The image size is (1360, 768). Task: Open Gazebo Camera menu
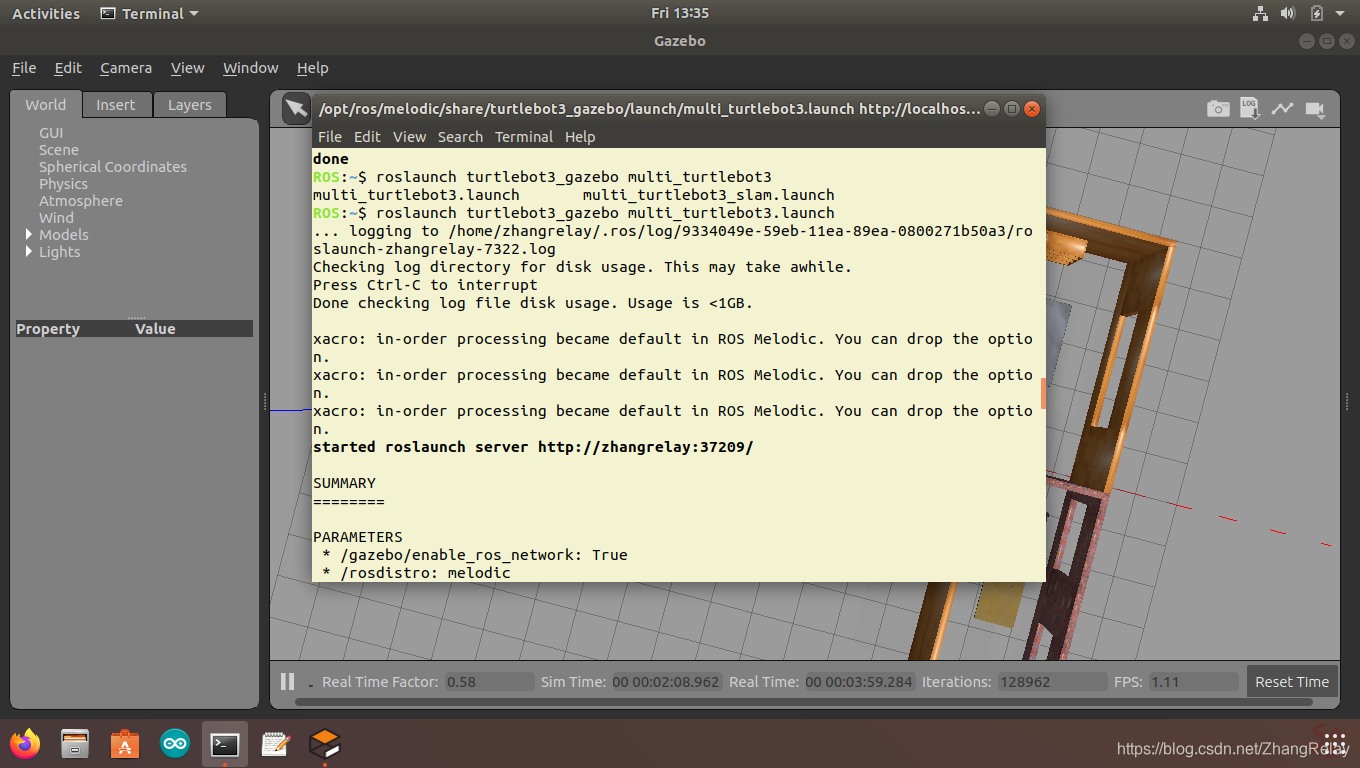coord(126,68)
